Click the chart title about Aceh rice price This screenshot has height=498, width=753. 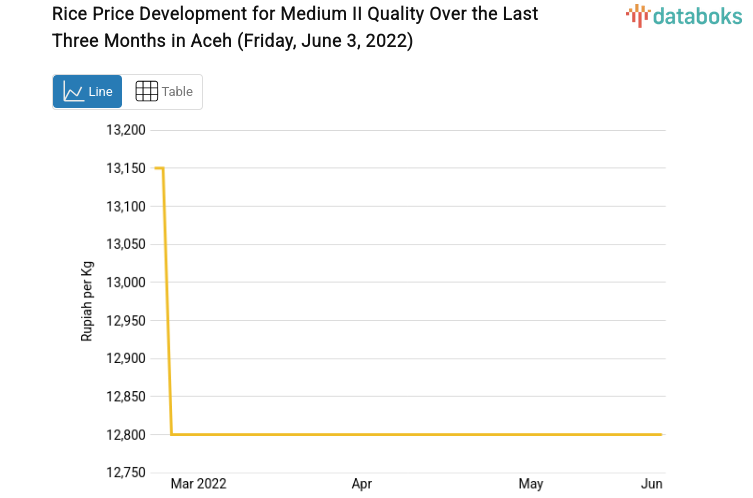point(295,28)
